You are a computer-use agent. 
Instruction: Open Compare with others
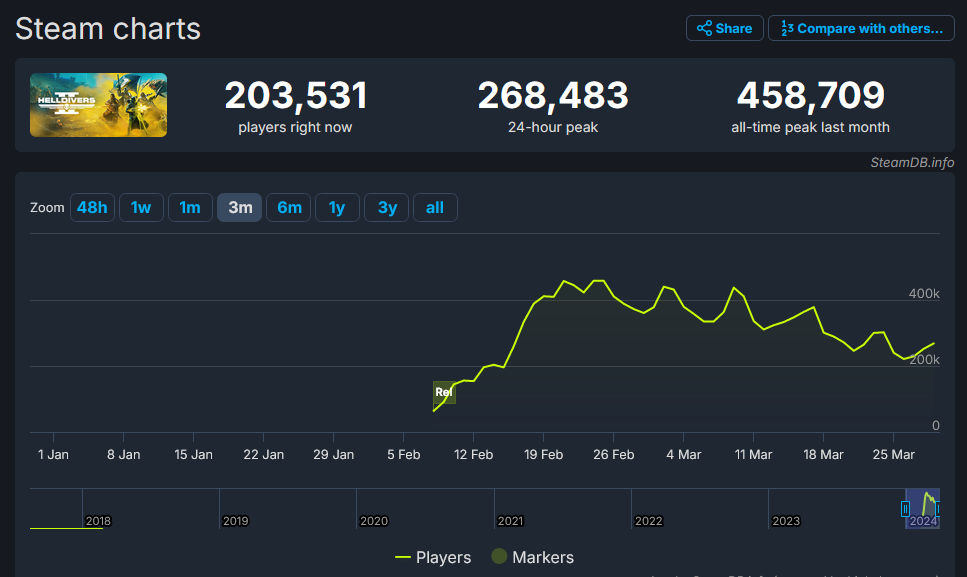point(861,28)
